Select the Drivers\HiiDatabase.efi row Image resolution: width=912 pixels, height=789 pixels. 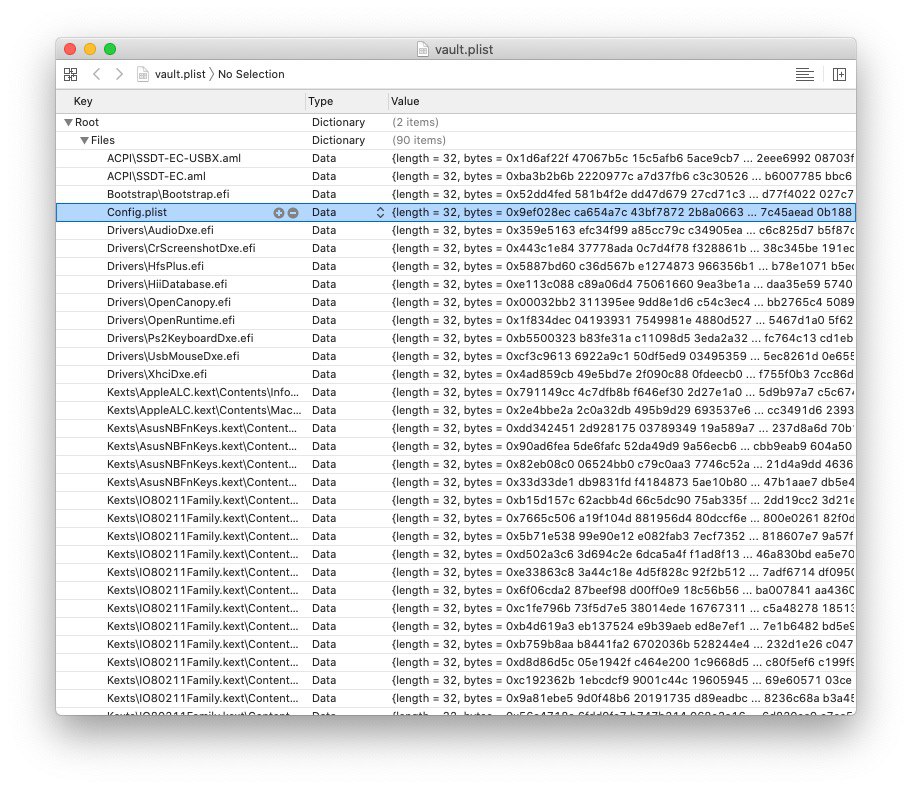tap(455, 284)
